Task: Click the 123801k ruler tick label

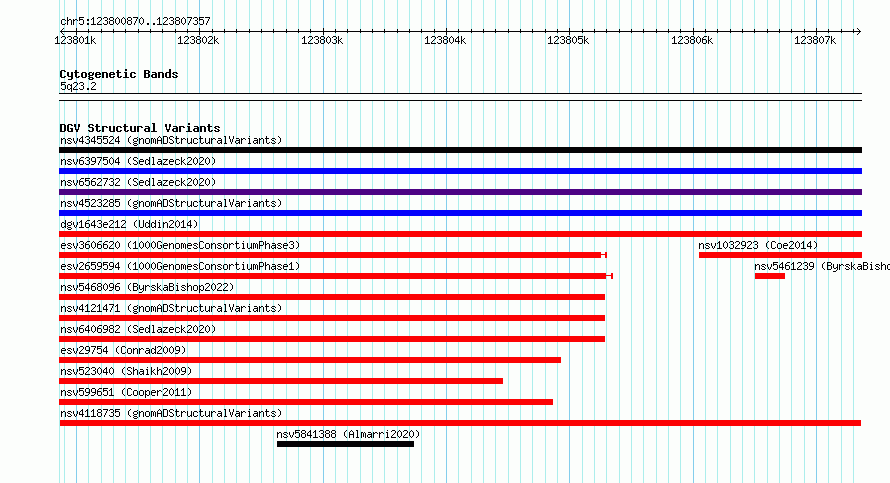Action: click(75, 40)
